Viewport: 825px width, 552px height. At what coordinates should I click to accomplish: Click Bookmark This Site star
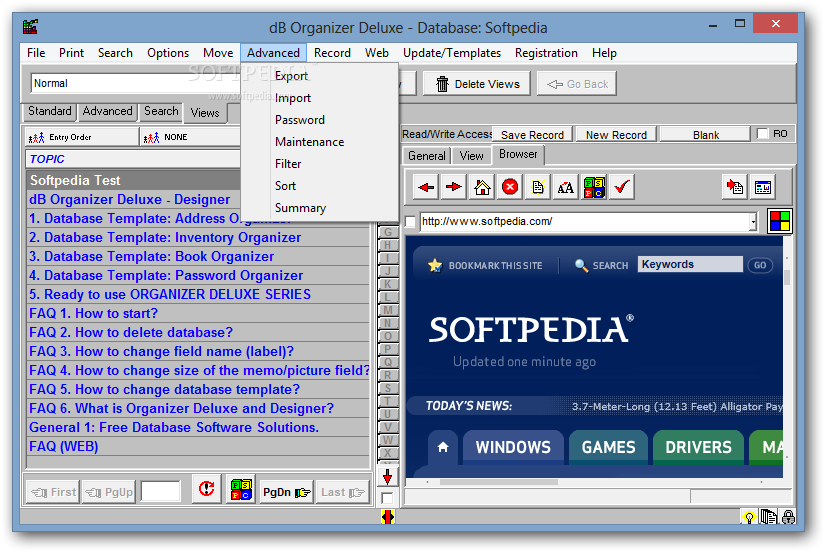(x=435, y=265)
